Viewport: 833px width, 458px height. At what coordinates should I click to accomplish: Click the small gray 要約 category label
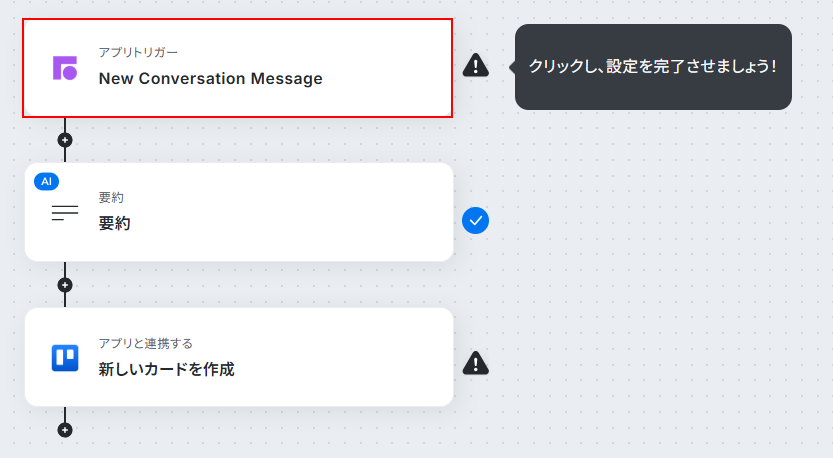[111, 198]
